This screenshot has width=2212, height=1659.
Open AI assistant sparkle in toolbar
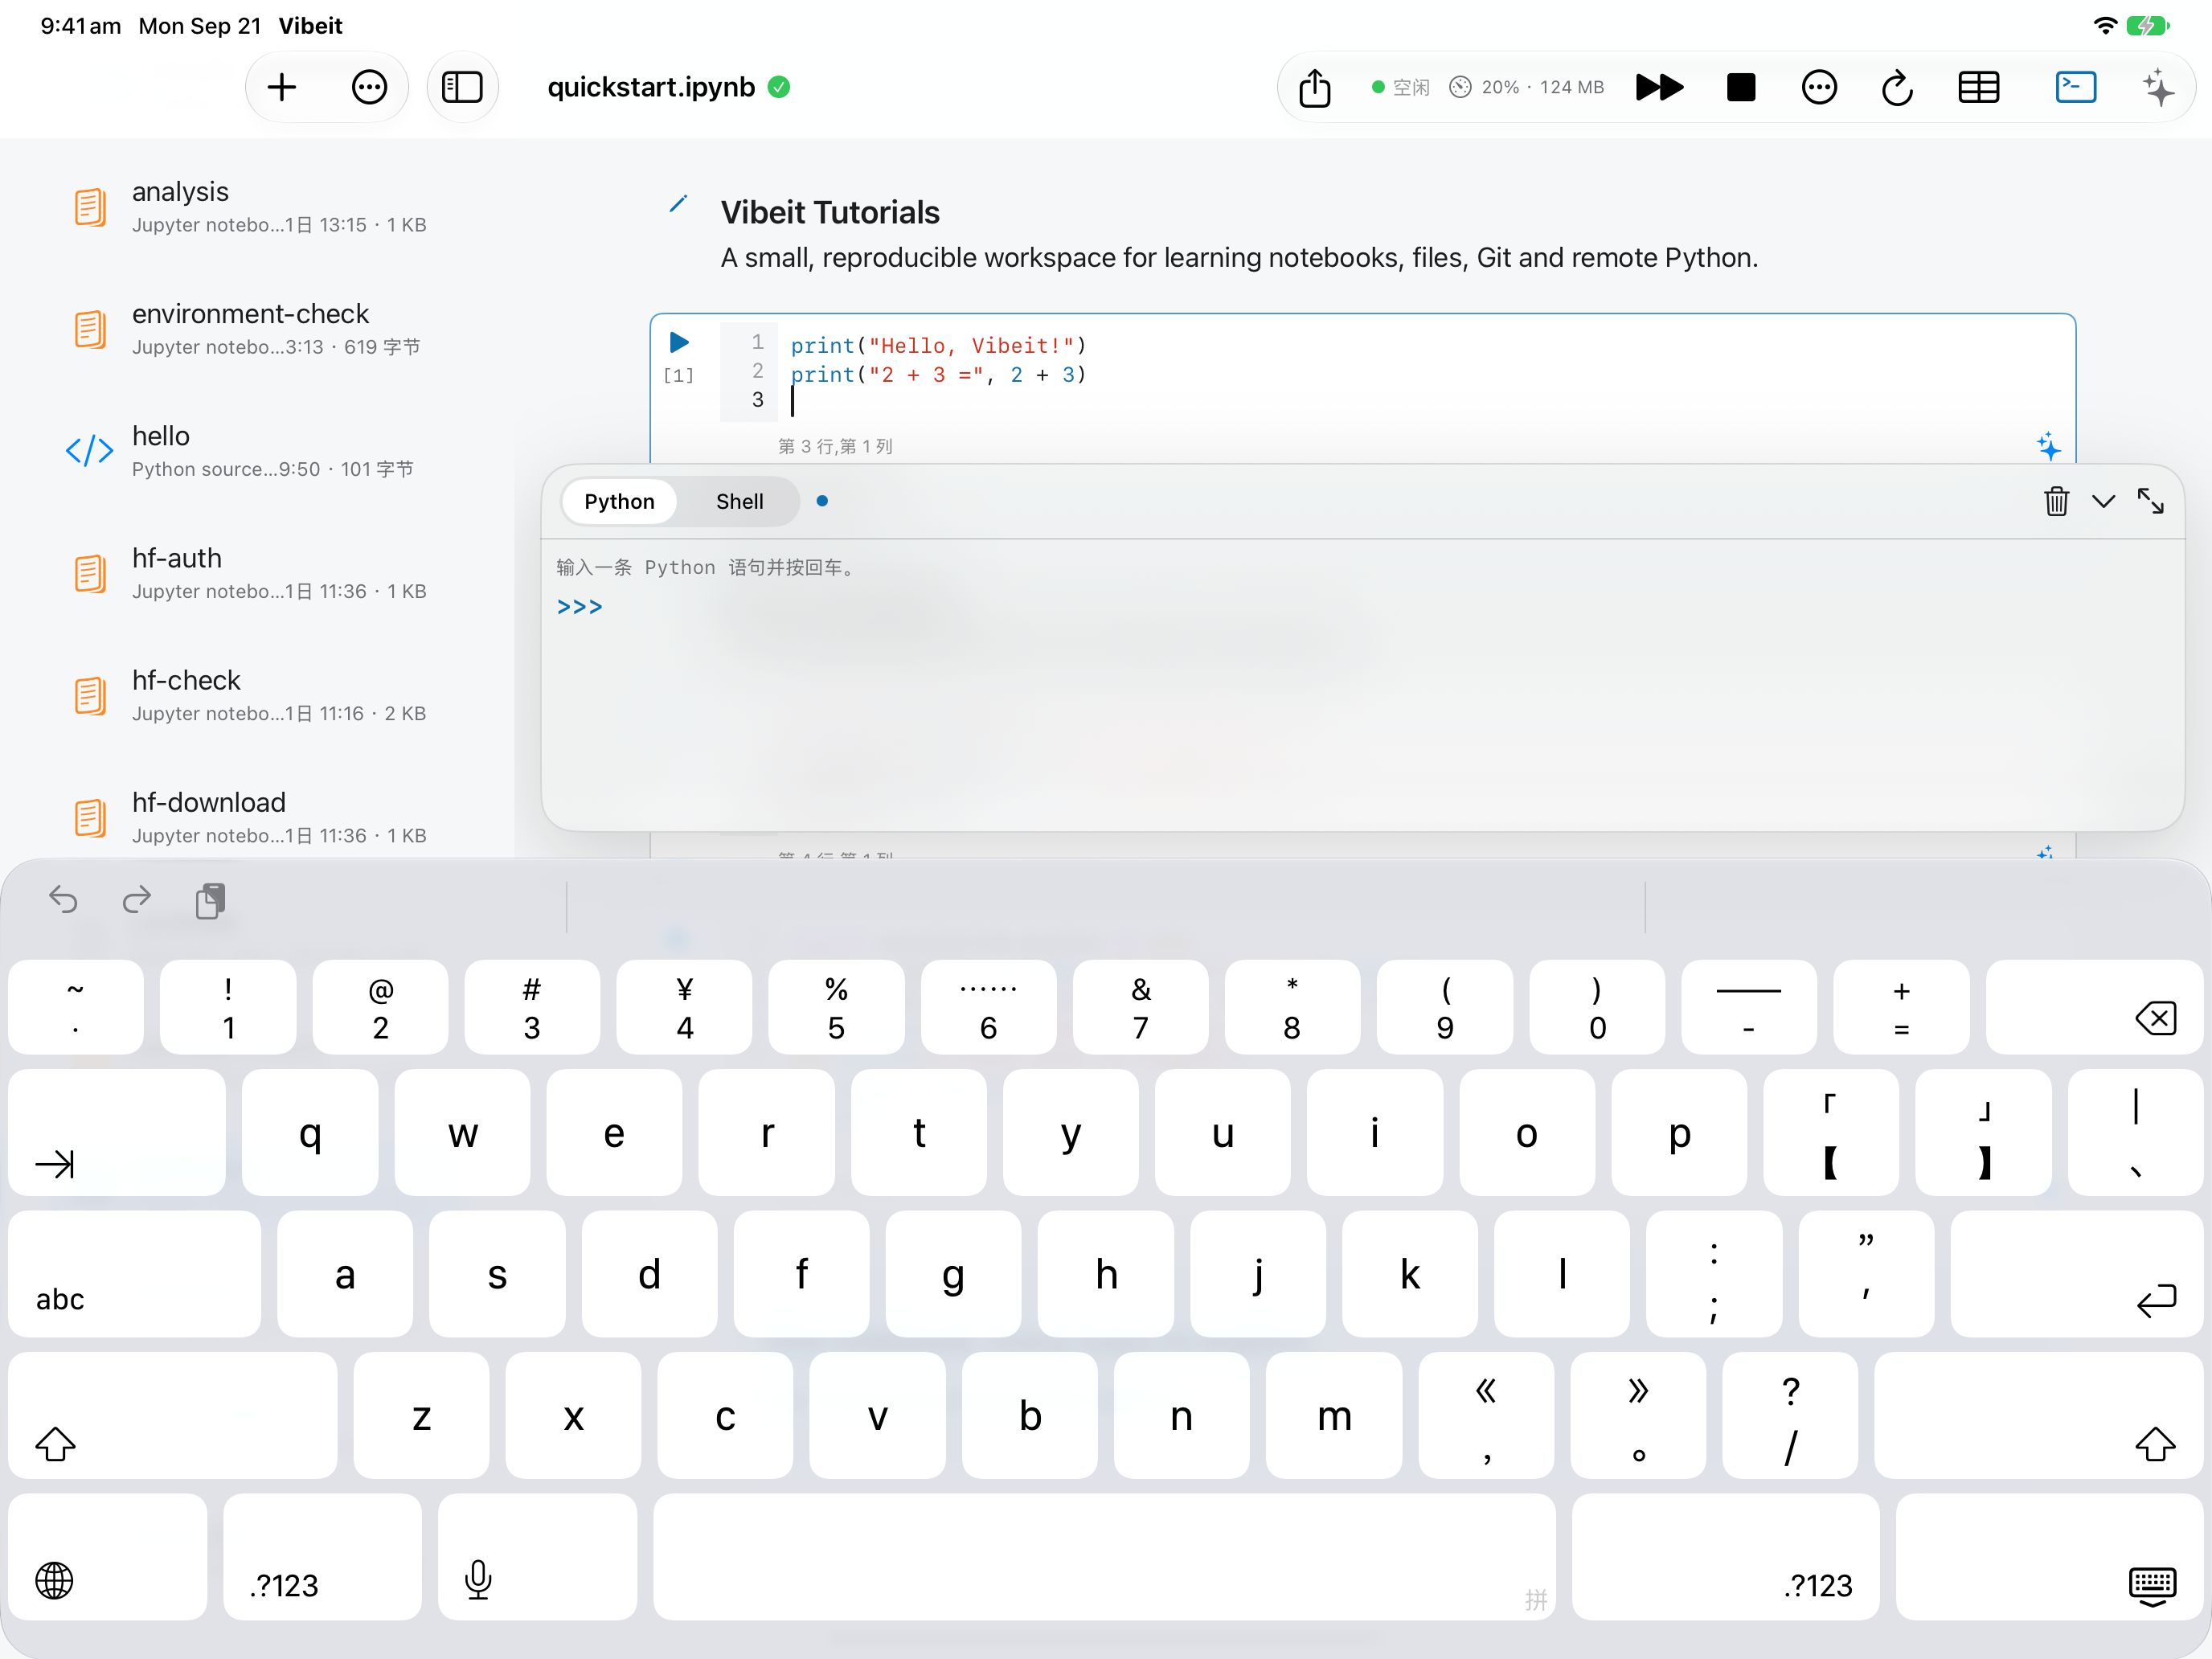[x=2158, y=88]
